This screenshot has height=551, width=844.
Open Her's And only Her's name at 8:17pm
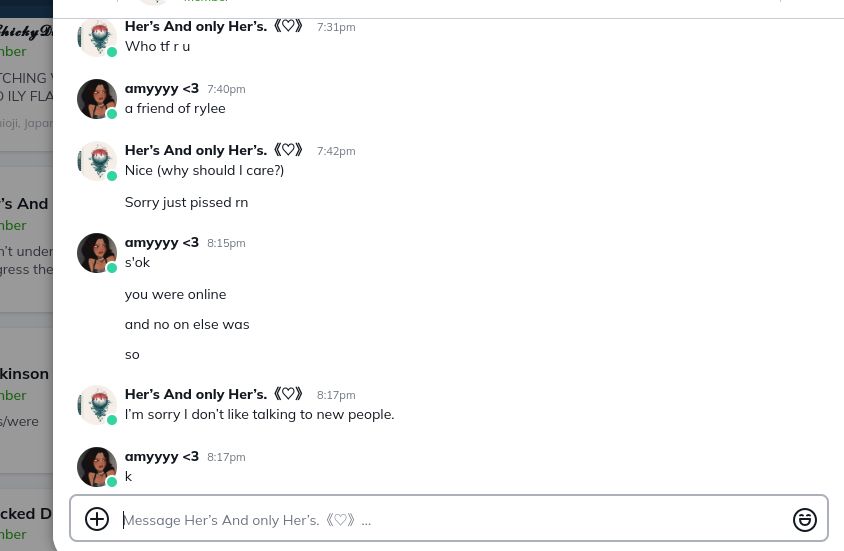click(214, 394)
